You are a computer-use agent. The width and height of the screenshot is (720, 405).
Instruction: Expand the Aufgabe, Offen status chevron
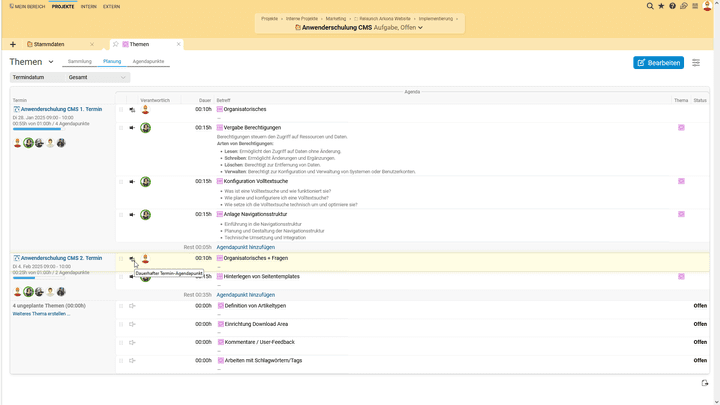pyautogui.click(x=420, y=28)
